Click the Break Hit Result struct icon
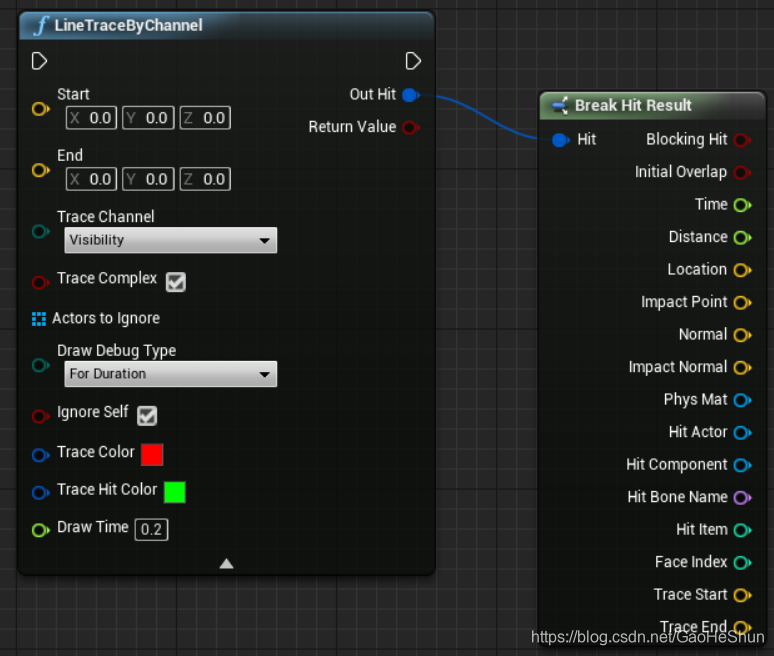The width and height of the screenshot is (774, 656). click(x=560, y=105)
